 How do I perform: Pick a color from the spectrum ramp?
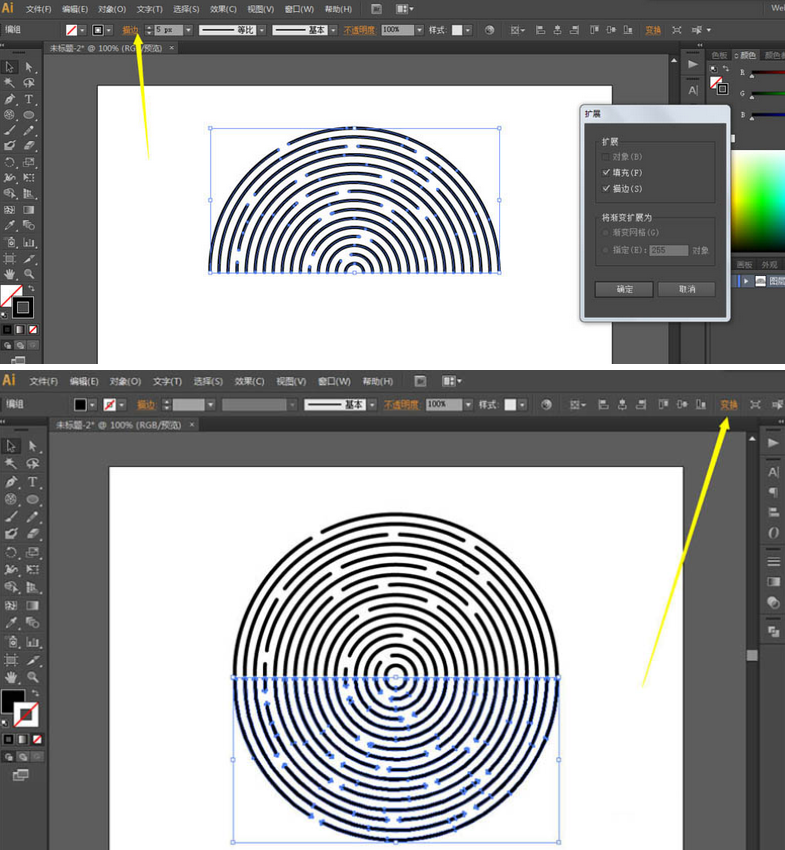pos(760,200)
